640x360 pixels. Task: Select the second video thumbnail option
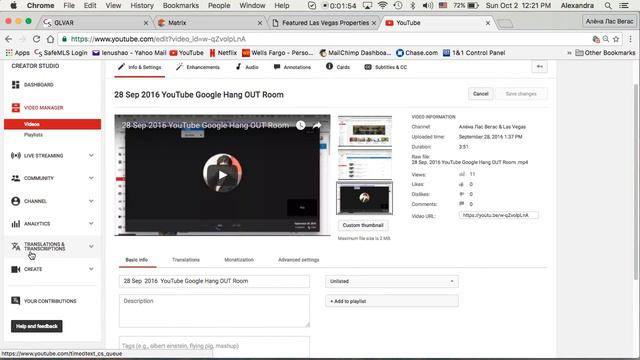click(x=365, y=164)
